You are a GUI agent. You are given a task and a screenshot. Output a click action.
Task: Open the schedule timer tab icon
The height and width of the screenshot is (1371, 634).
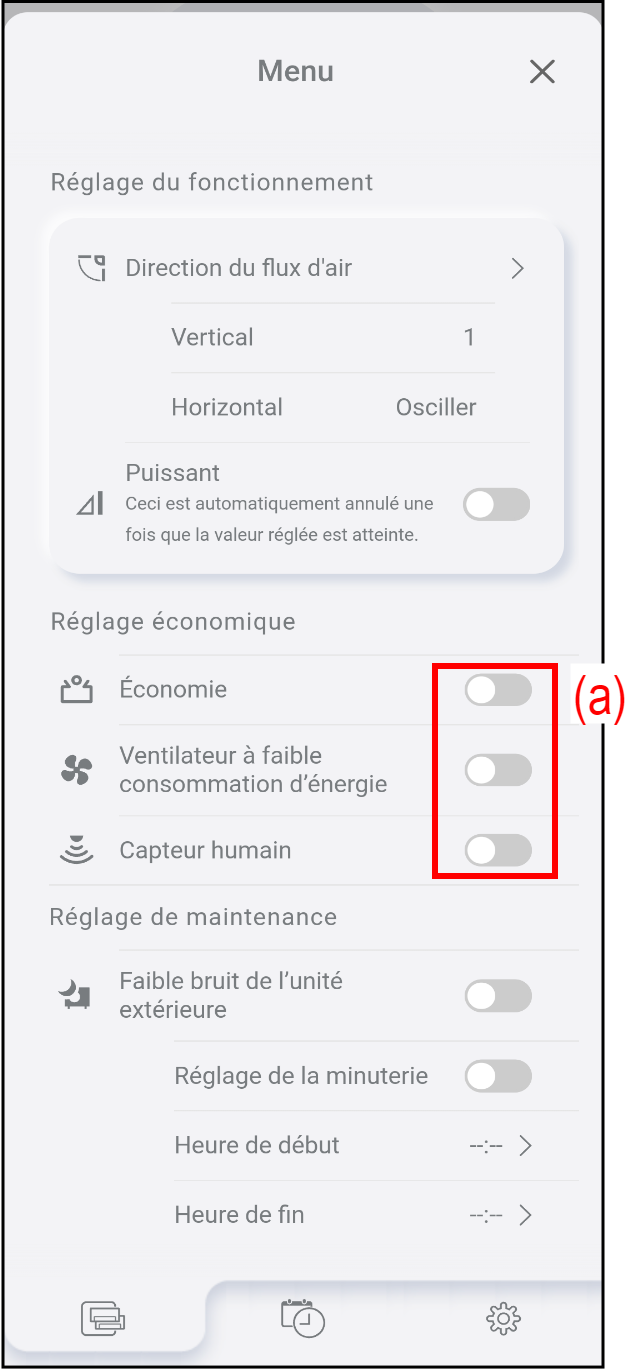tap(303, 1319)
